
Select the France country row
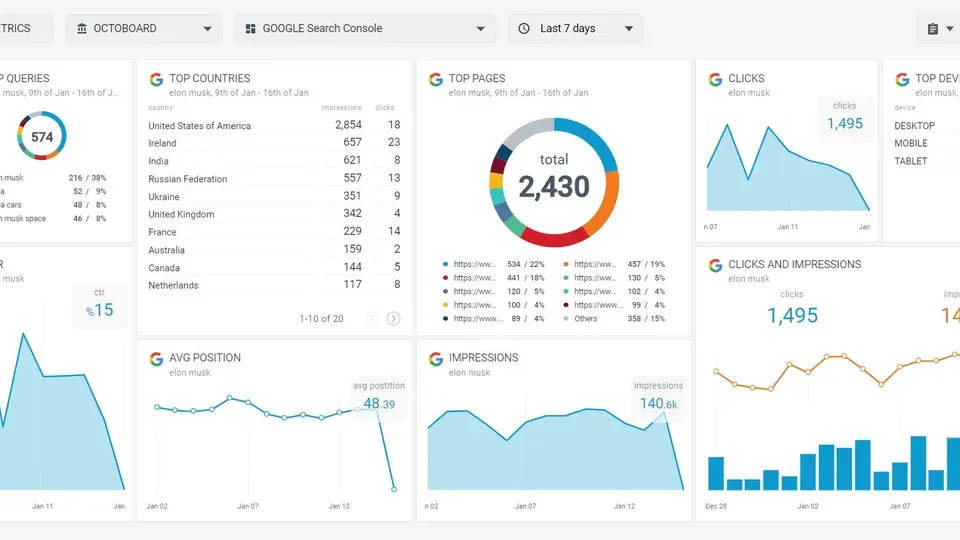pyautogui.click(x=274, y=231)
